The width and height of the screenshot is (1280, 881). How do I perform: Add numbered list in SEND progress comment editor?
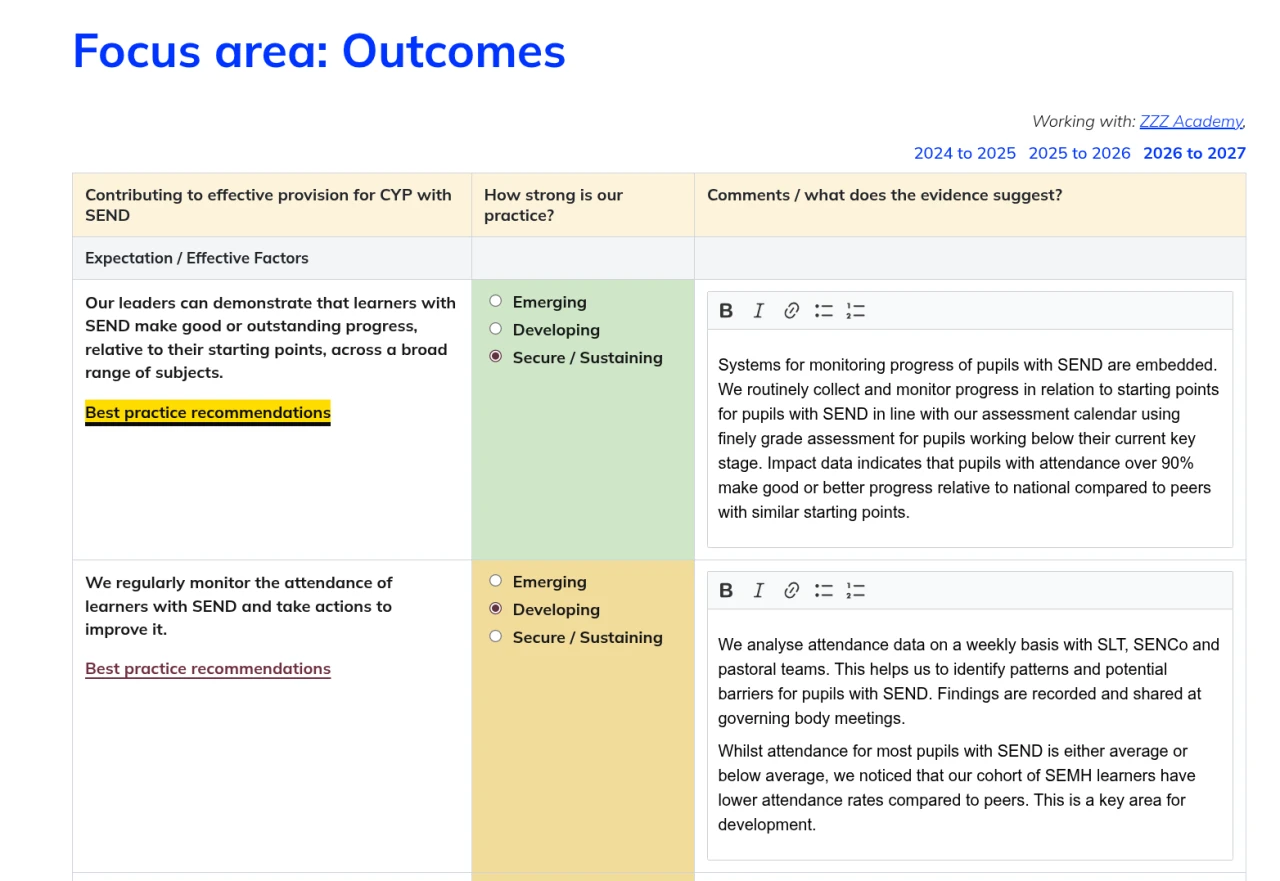point(855,311)
